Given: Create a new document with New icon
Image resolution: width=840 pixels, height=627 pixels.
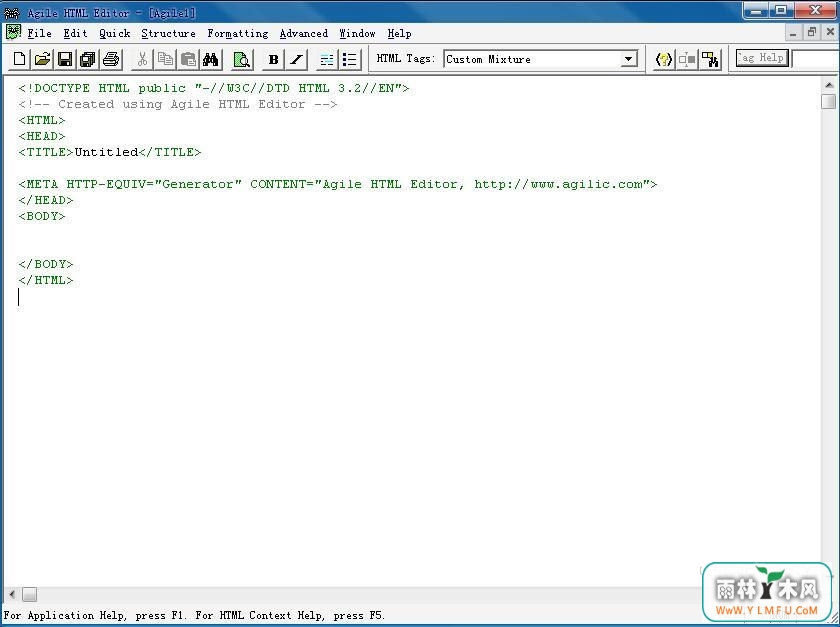Looking at the screenshot, I should click(x=19, y=59).
